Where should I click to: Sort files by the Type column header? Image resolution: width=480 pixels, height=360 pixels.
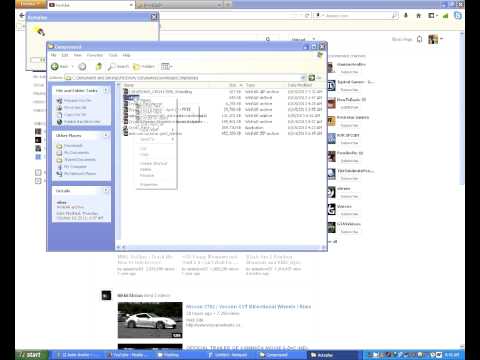265,85
